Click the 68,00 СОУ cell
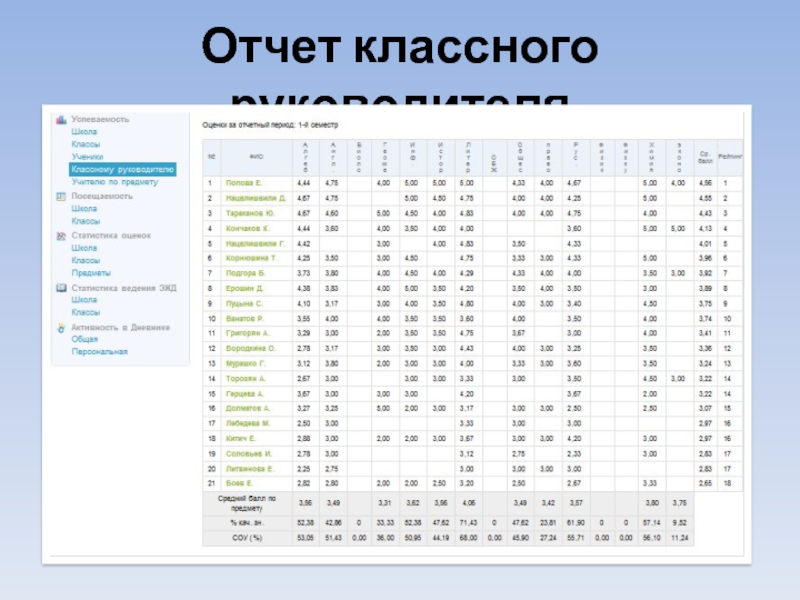 click(x=468, y=538)
